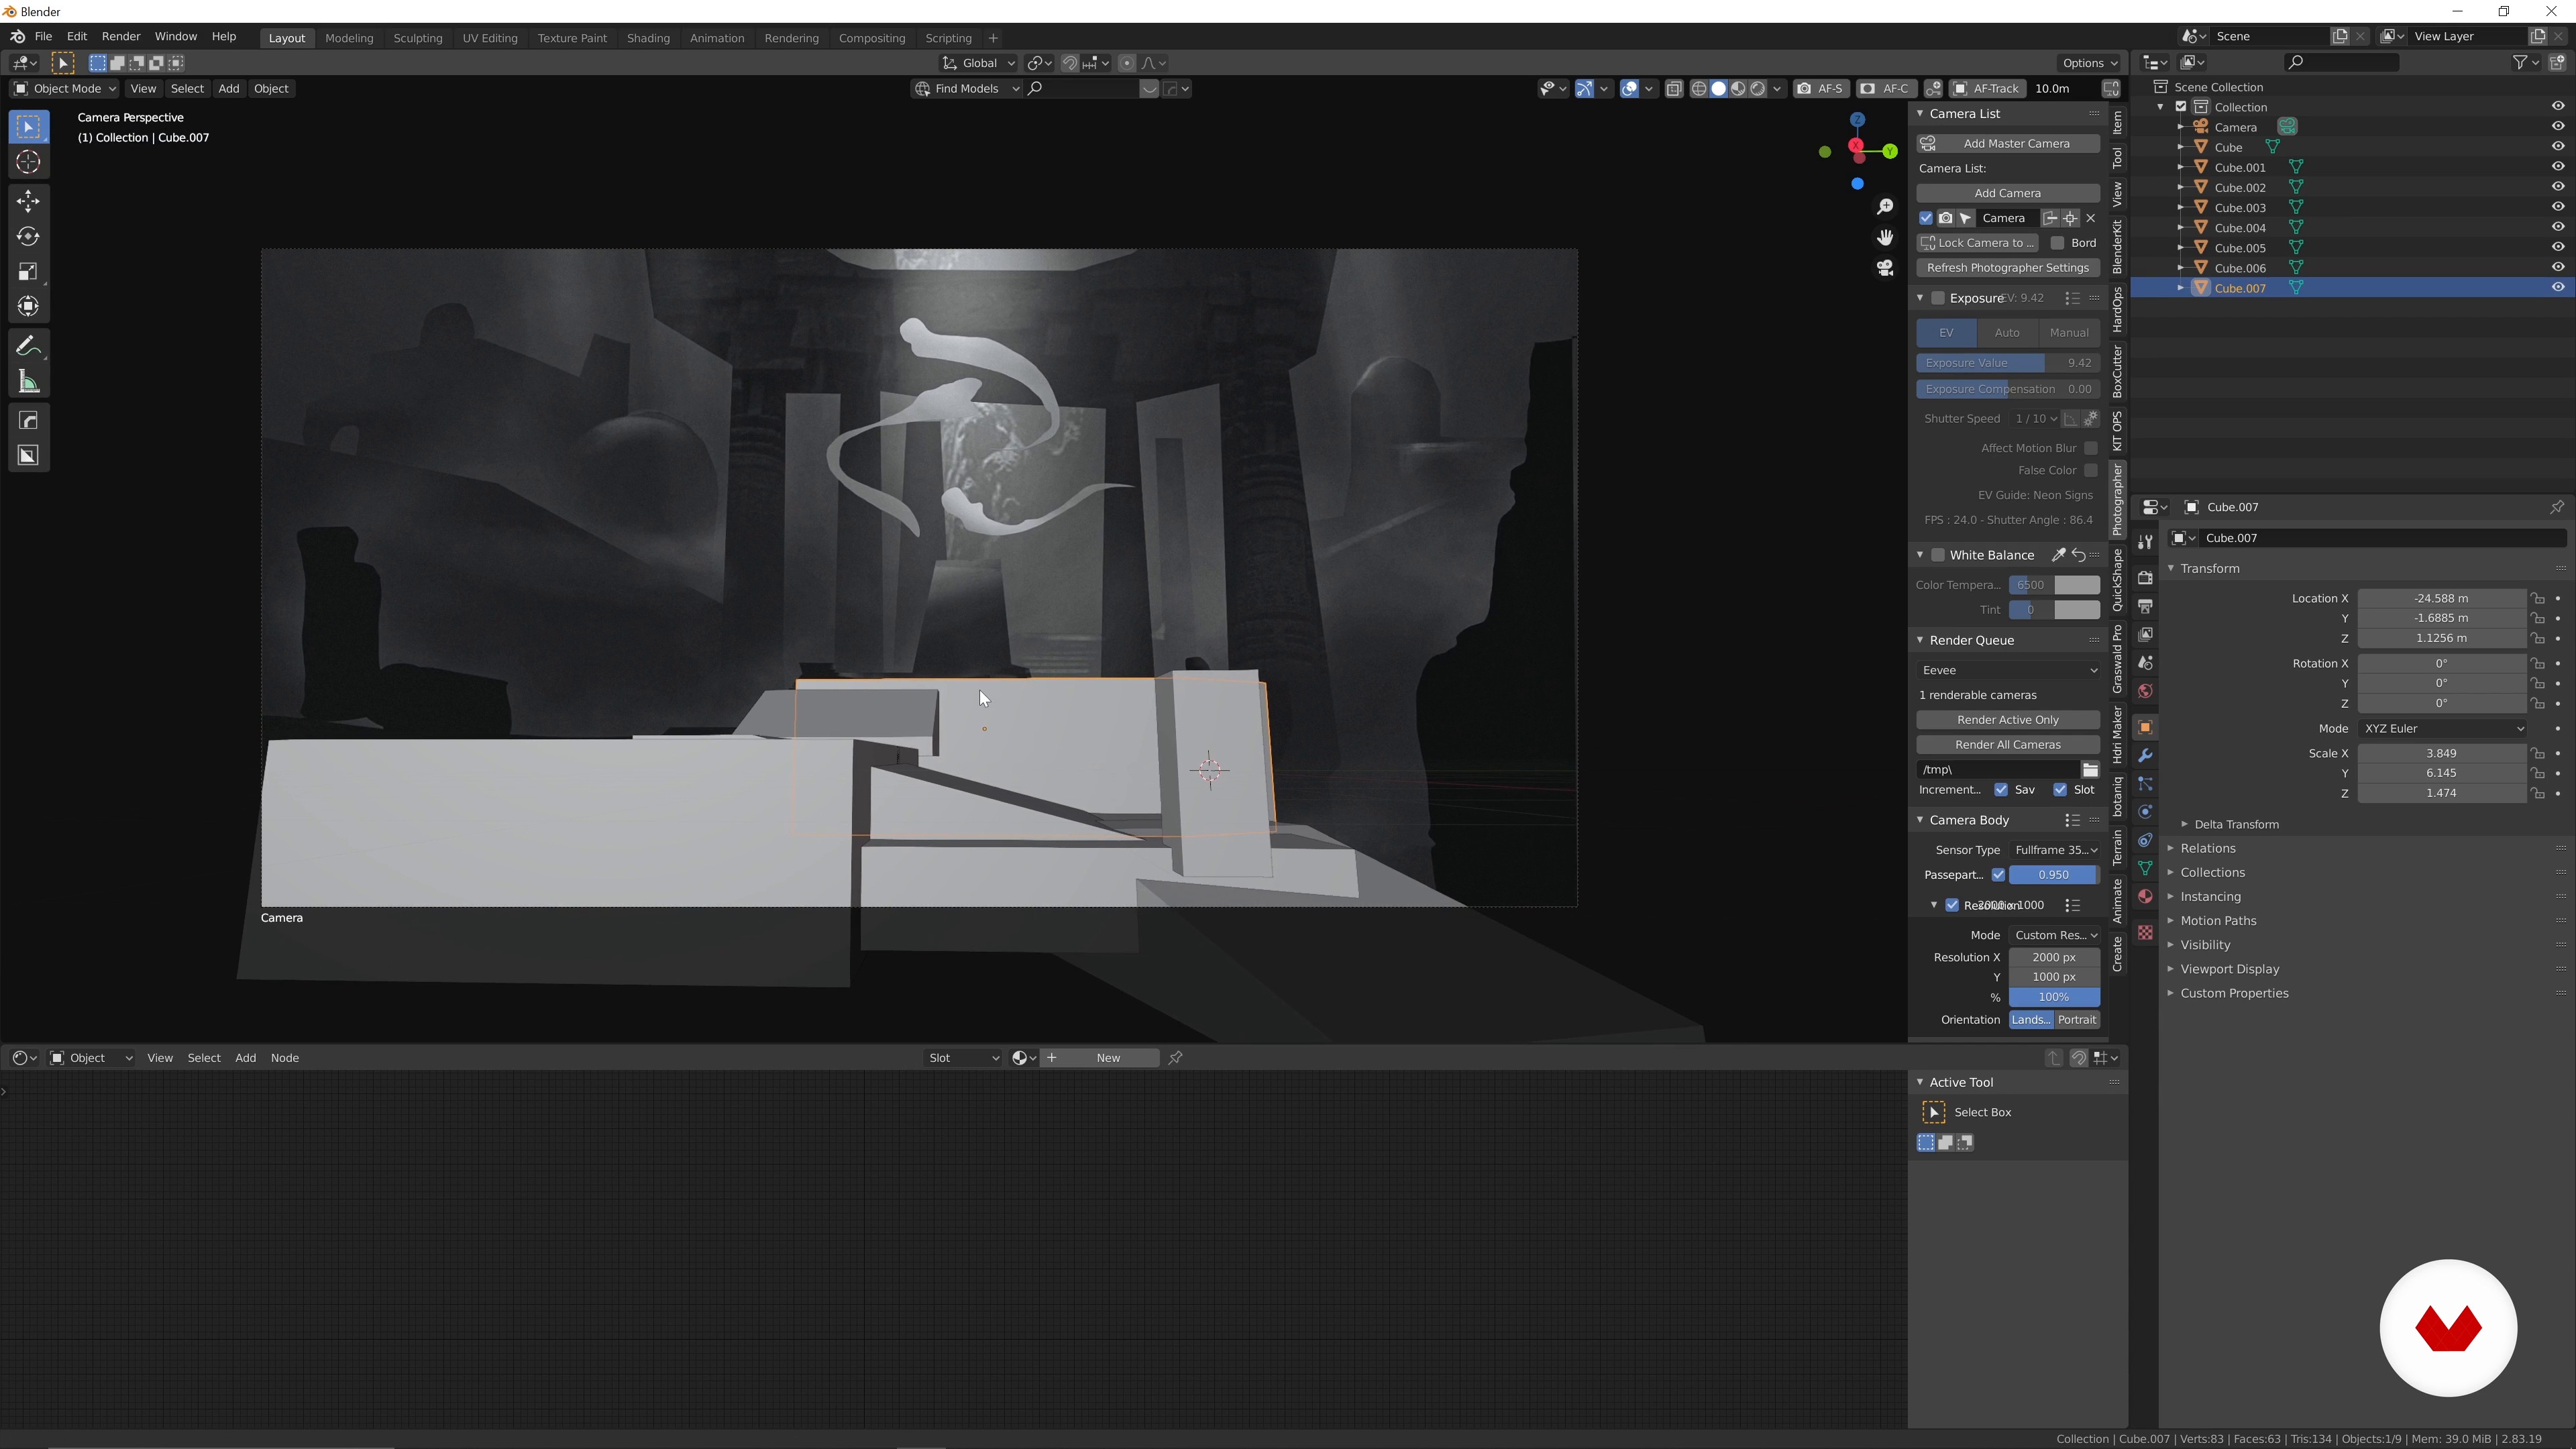The height and width of the screenshot is (1449, 2576).
Task: Open the Global orientation dropdown
Action: pos(978,63)
